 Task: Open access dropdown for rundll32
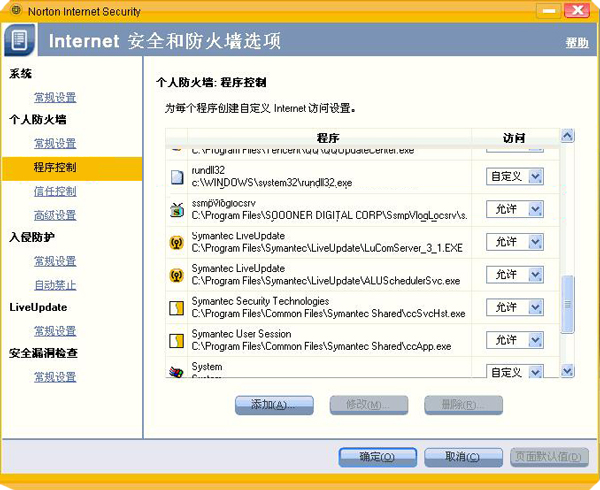[x=515, y=177]
